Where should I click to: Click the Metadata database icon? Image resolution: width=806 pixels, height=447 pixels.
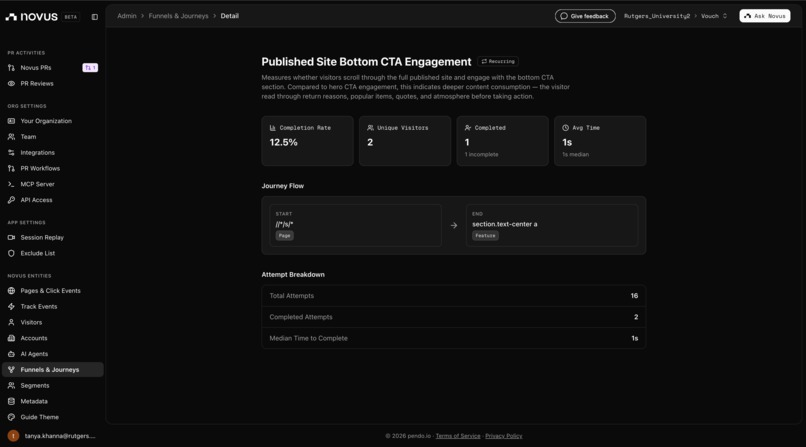[11, 402]
